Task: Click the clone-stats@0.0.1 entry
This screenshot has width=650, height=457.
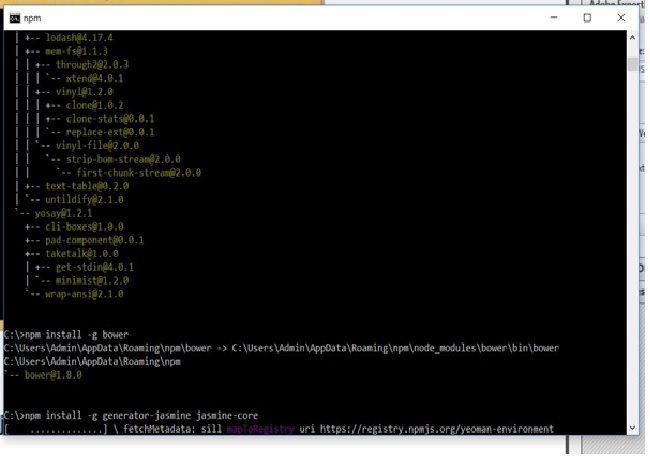Action: [x=110, y=119]
